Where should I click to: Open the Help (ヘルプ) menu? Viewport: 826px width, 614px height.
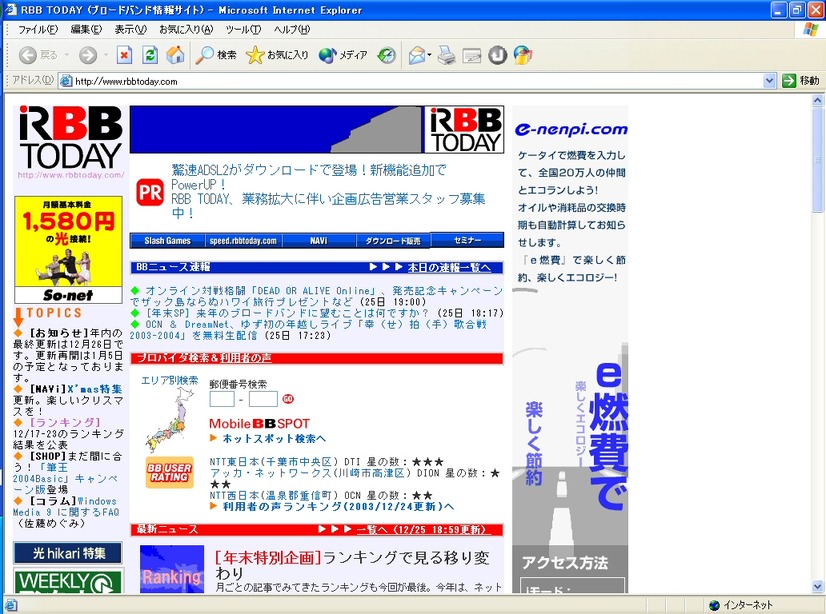tap(292, 29)
